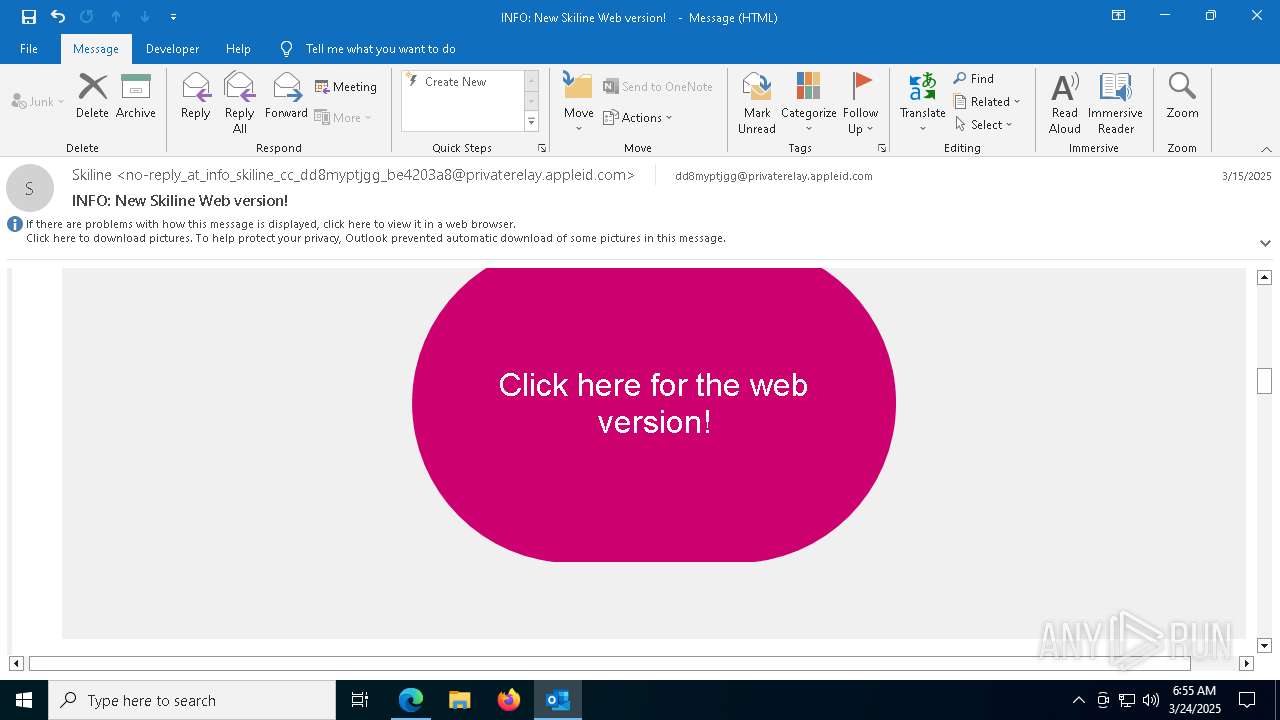This screenshot has width=1280, height=720.
Task: Click horizontal scrollbar left arrow
Action: (16, 663)
